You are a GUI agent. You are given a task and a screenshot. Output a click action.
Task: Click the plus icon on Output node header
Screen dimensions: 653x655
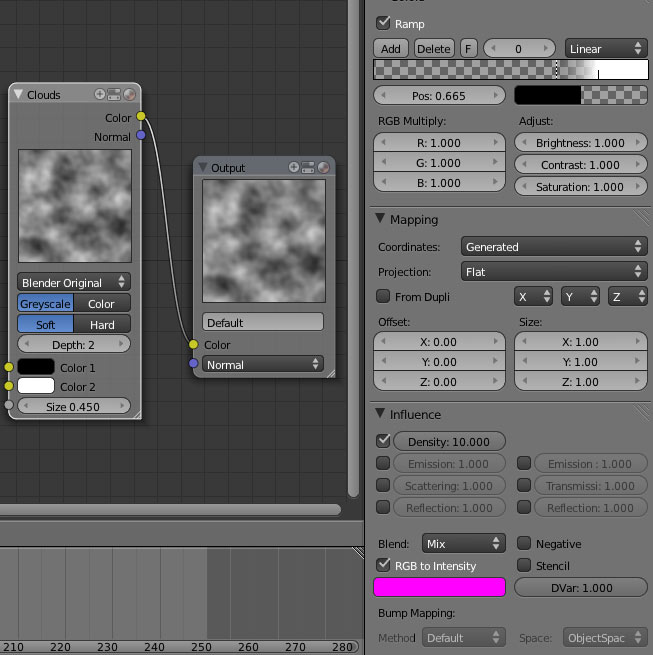(294, 167)
